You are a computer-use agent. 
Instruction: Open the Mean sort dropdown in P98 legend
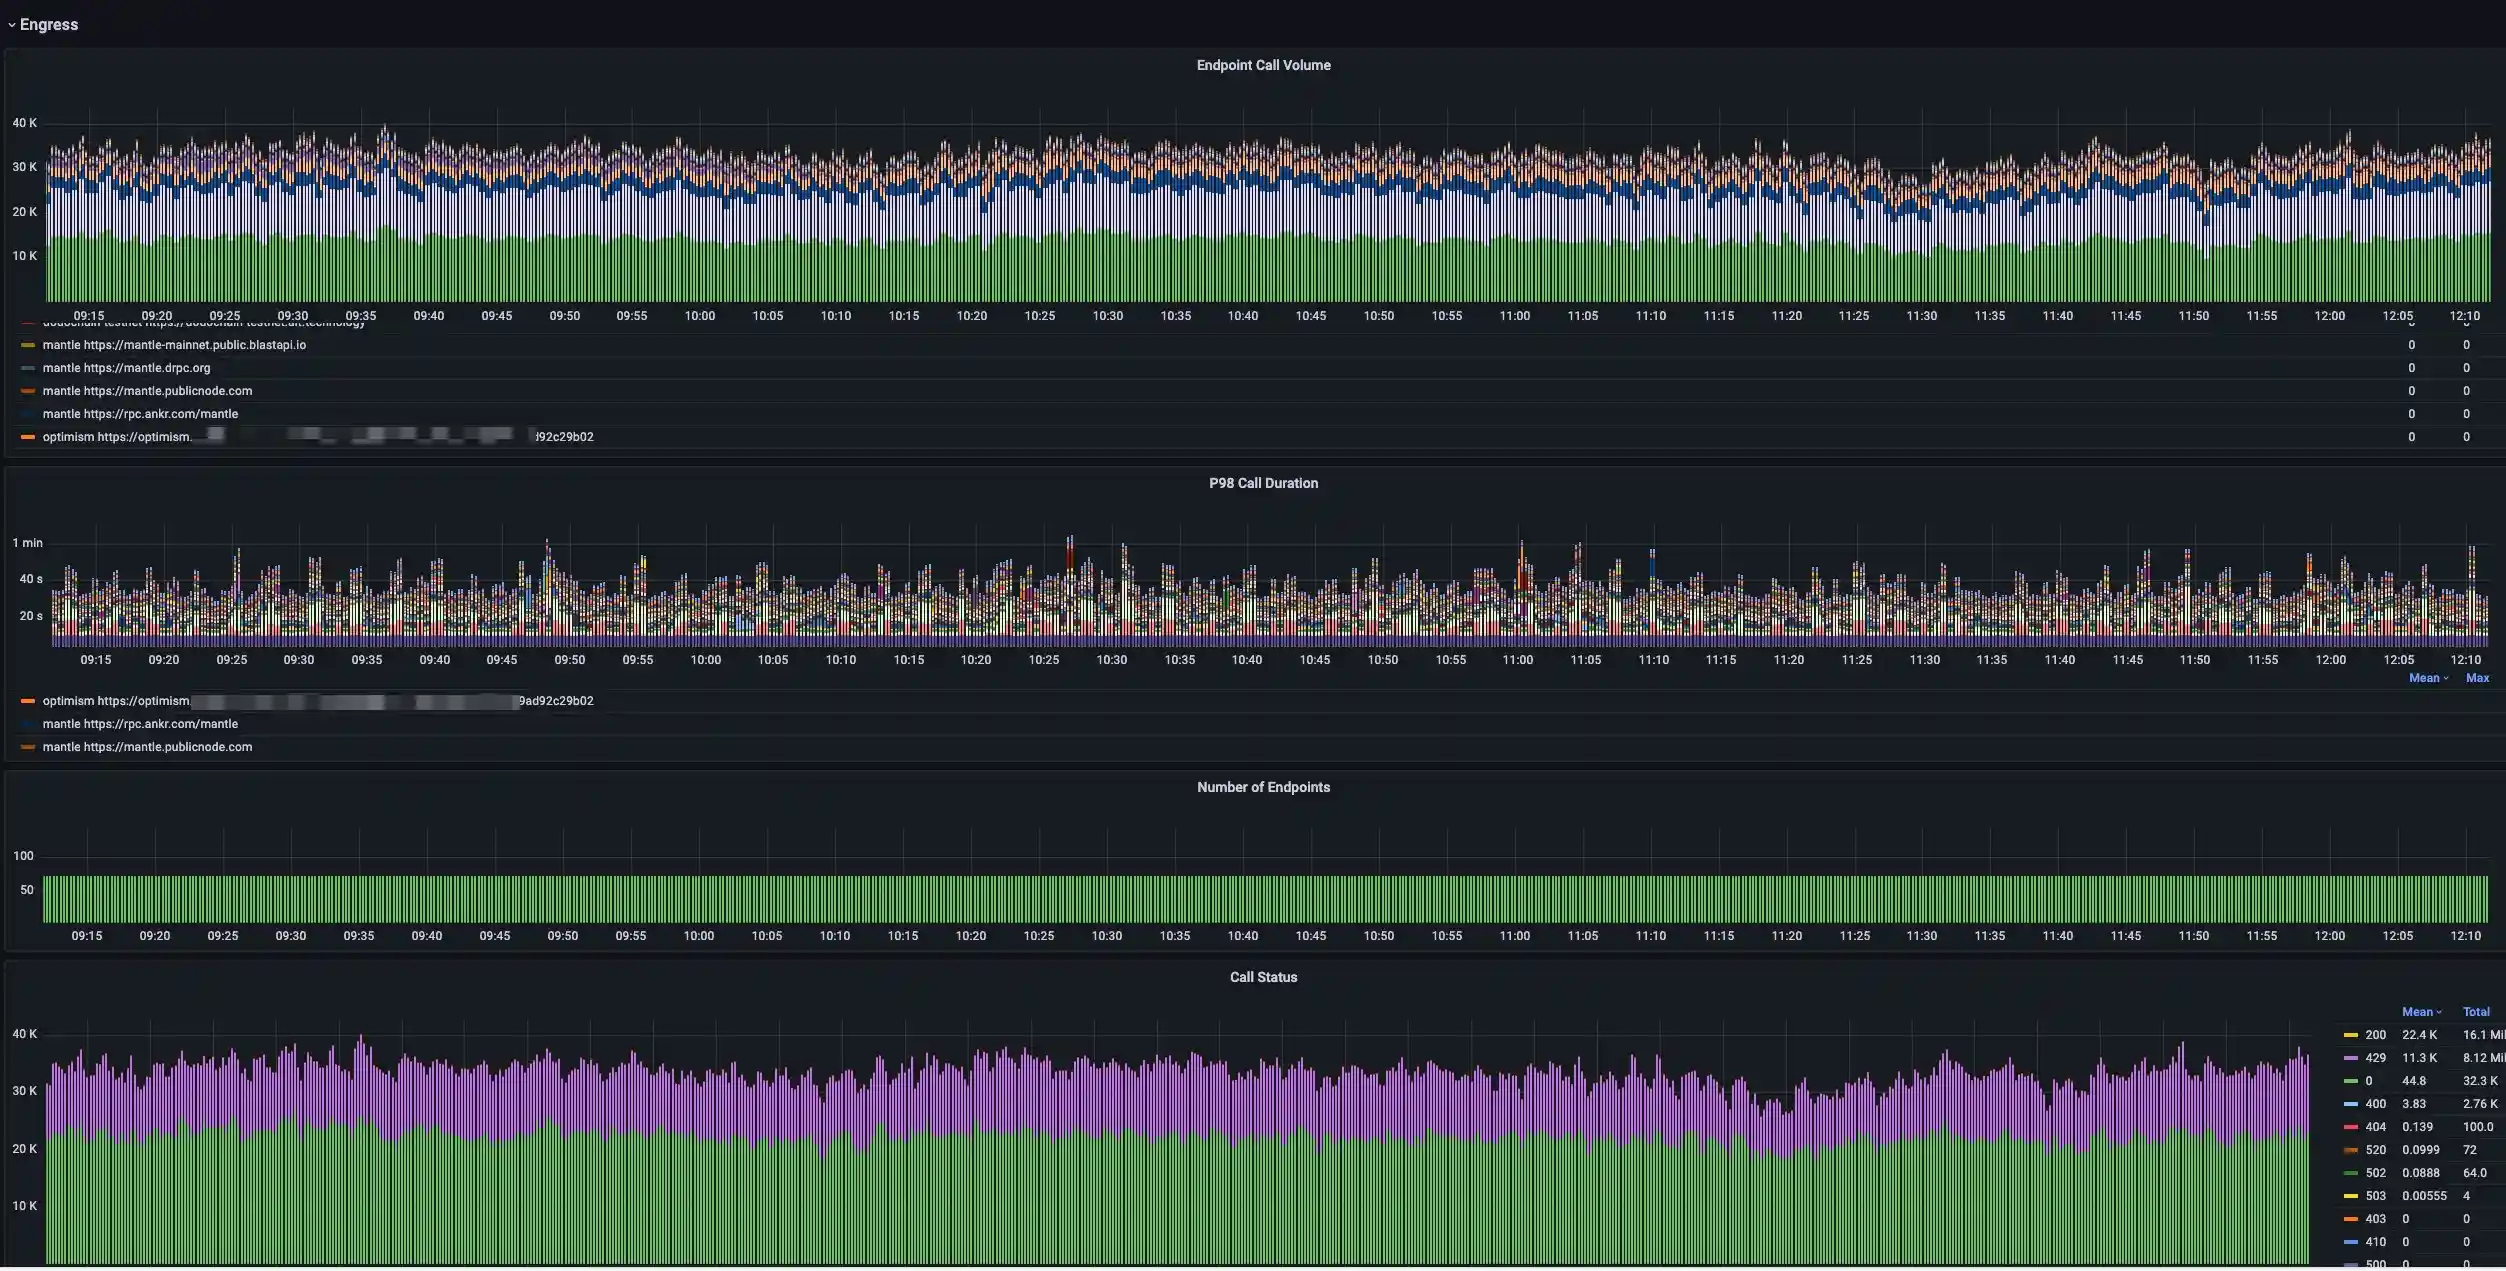(x=2427, y=678)
